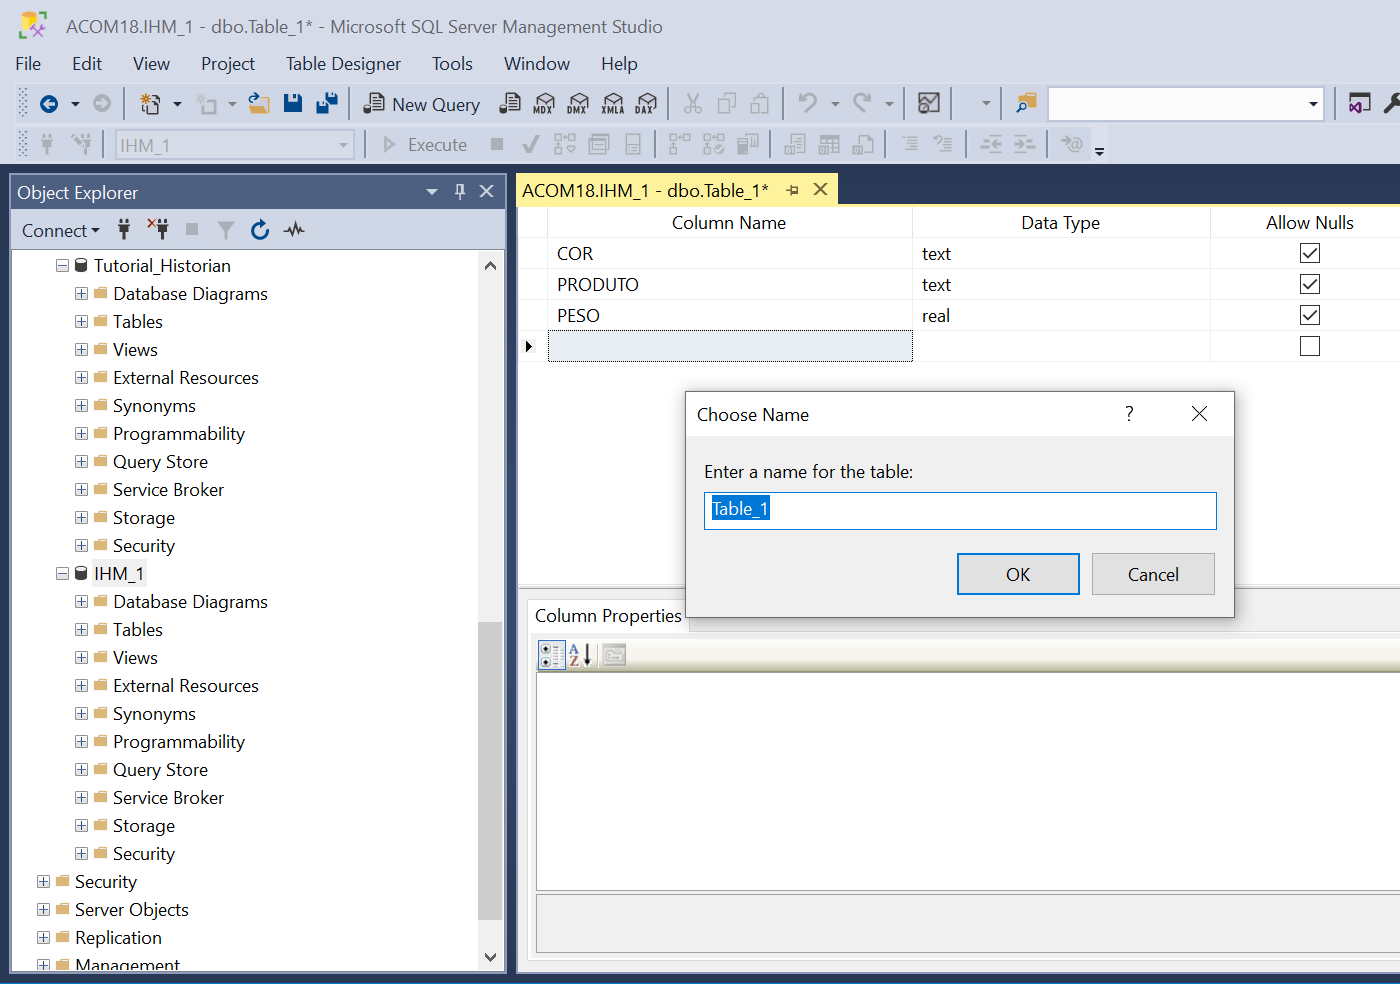Click OK in the Choose Name dialog
The height and width of the screenshot is (984, 1400).
(1018, 574)
